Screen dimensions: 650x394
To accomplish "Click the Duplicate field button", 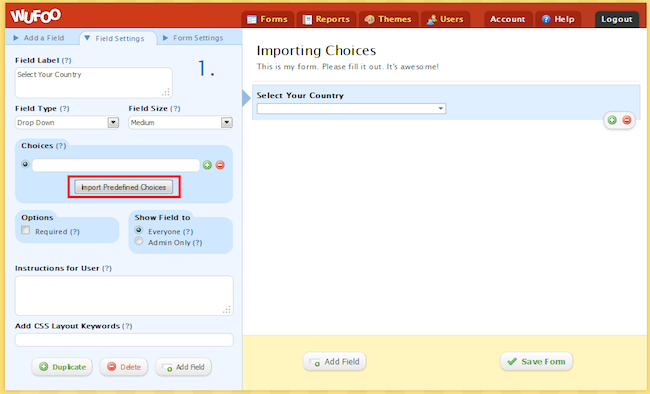I will [62, 367].
